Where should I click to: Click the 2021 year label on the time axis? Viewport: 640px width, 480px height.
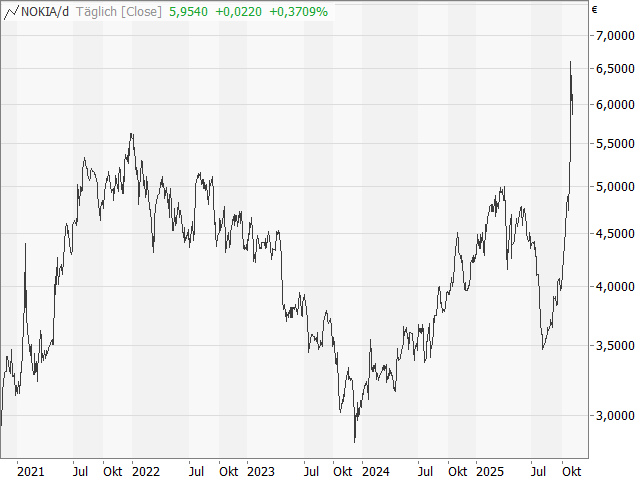click(x=31, y=471)
